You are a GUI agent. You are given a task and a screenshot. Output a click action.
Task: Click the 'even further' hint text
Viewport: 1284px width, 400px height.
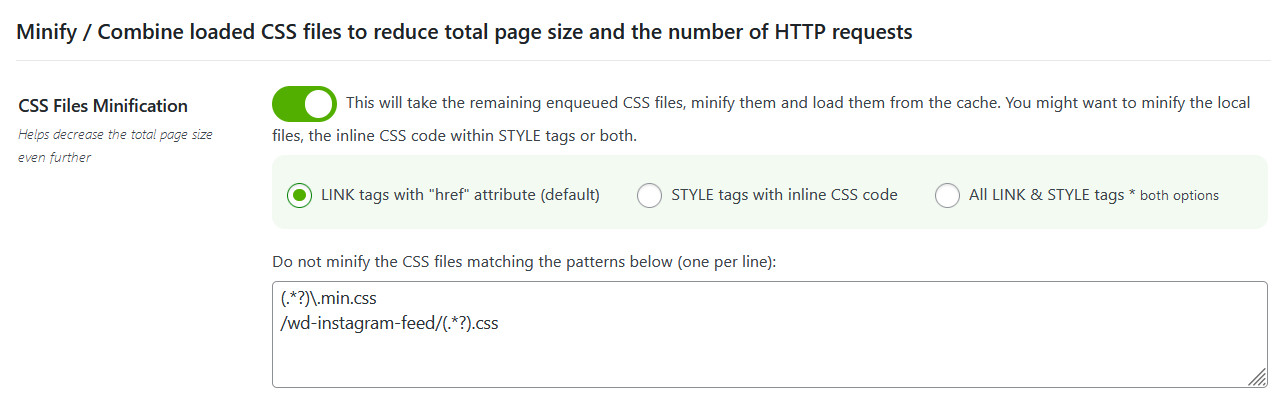54,158
